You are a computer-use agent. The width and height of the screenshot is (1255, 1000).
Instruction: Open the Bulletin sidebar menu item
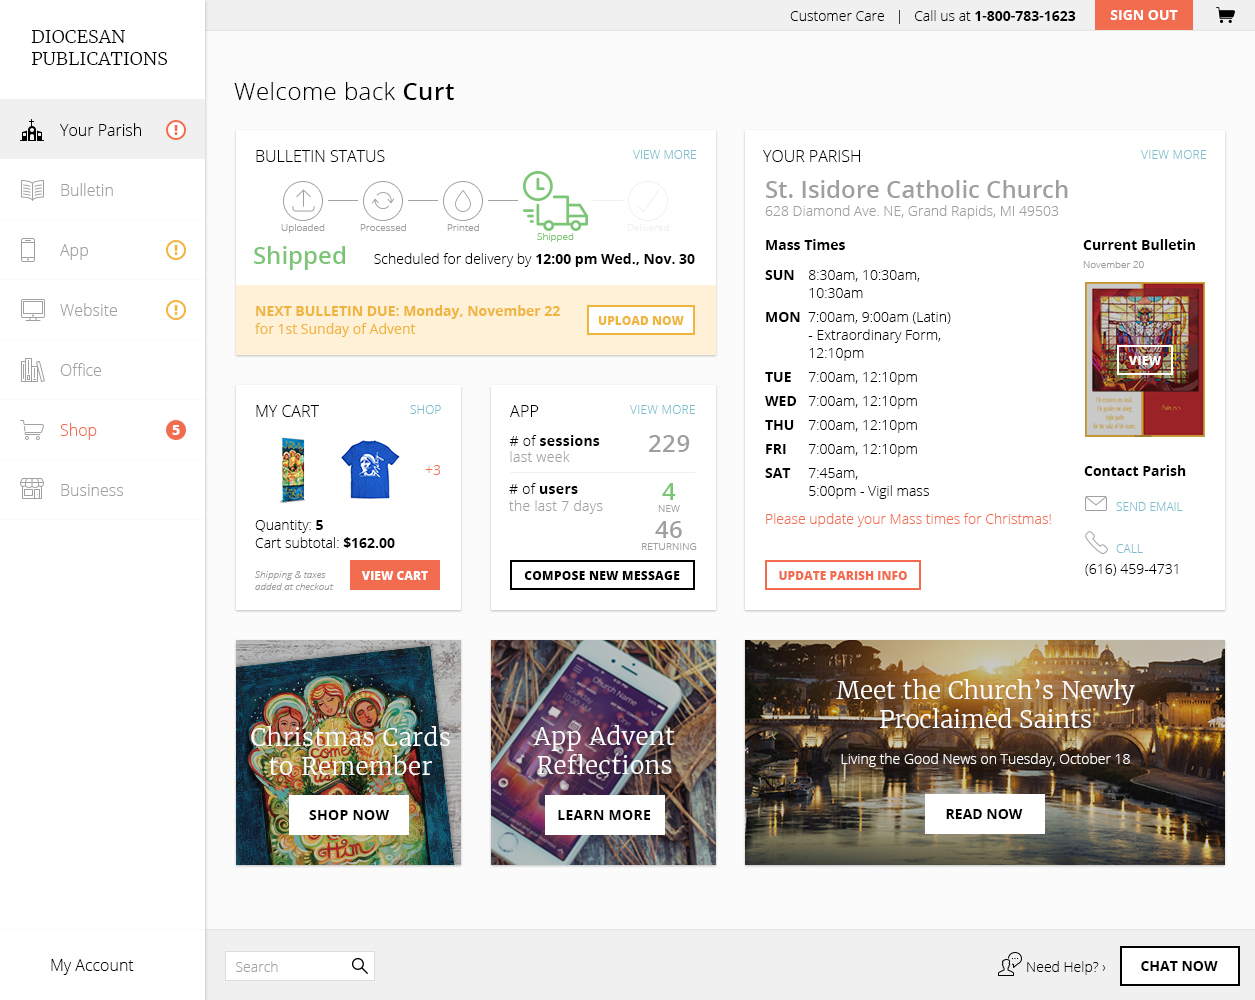102,190
